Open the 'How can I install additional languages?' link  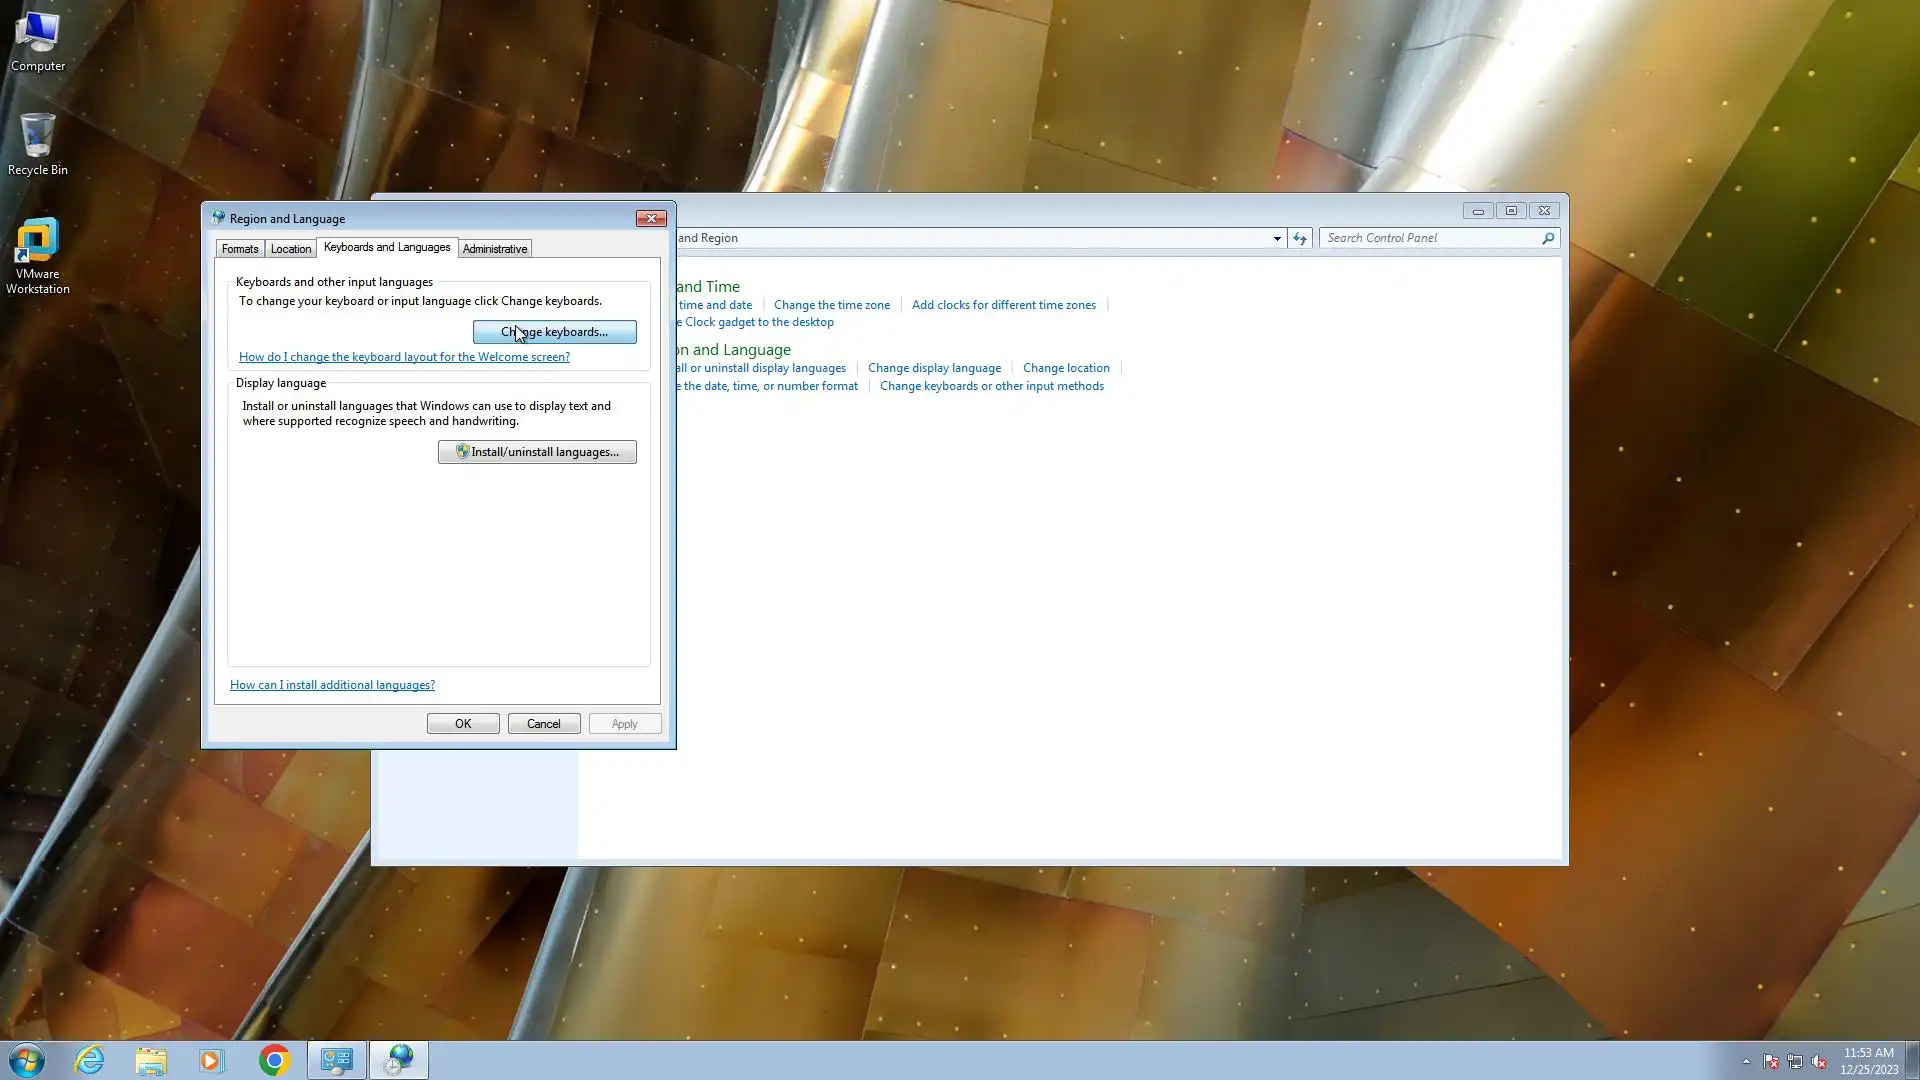point(332,685)
